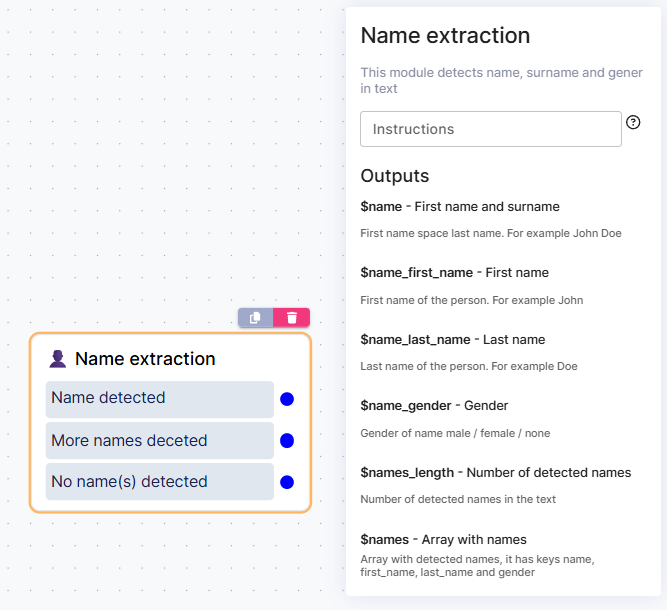This screenshot has height=610, width=667.
Task: Select the No name(s) detected output row
Action: pos(159,481)
